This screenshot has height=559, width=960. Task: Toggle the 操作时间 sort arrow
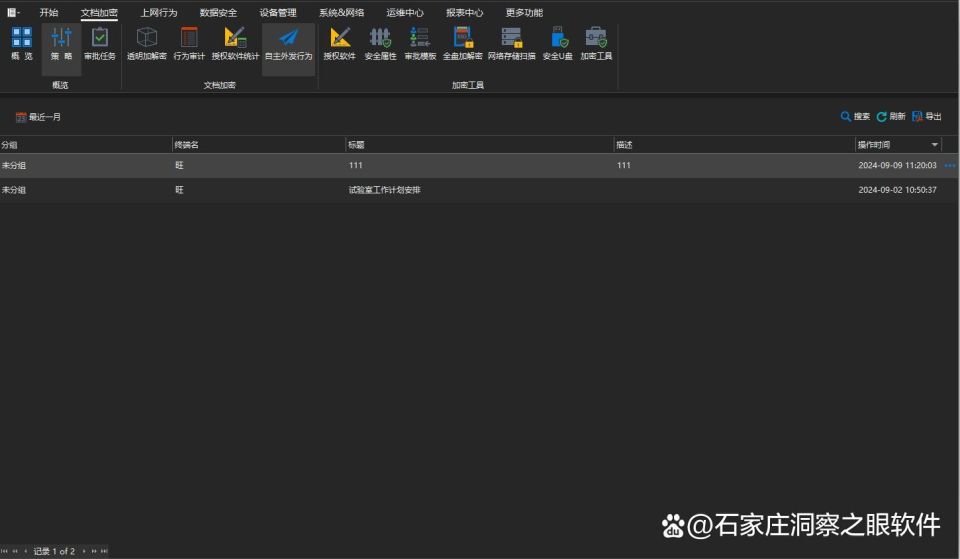click(x=935, y=145)
